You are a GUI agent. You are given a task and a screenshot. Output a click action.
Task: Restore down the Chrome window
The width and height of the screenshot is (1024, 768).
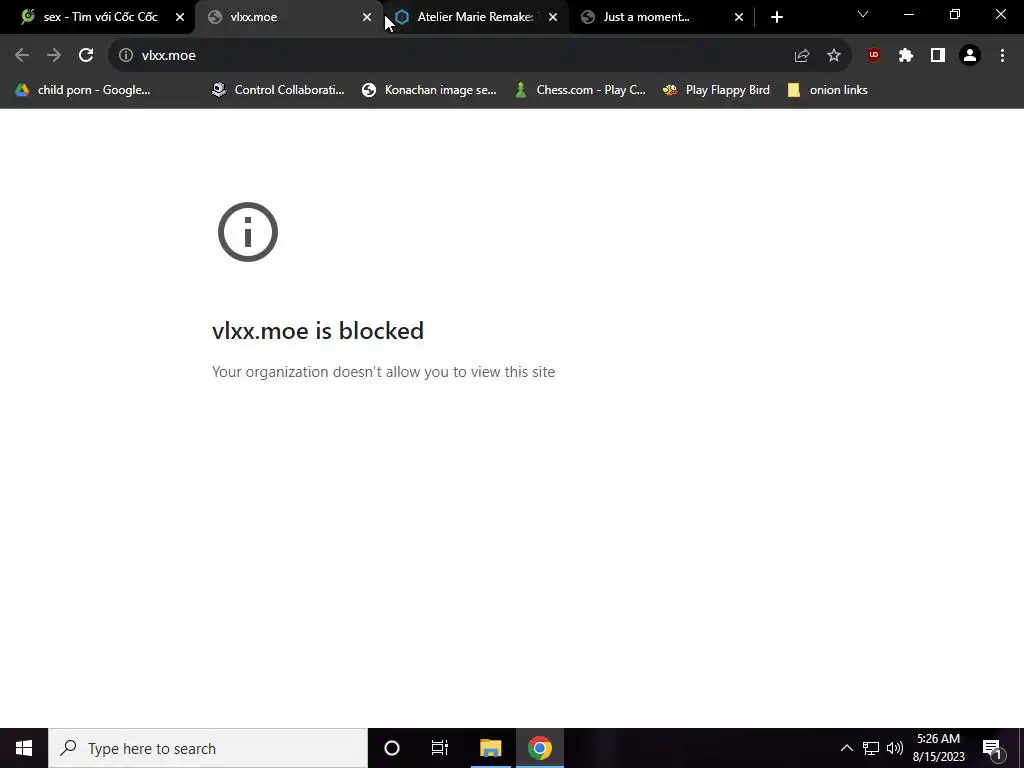click(955, 14)
